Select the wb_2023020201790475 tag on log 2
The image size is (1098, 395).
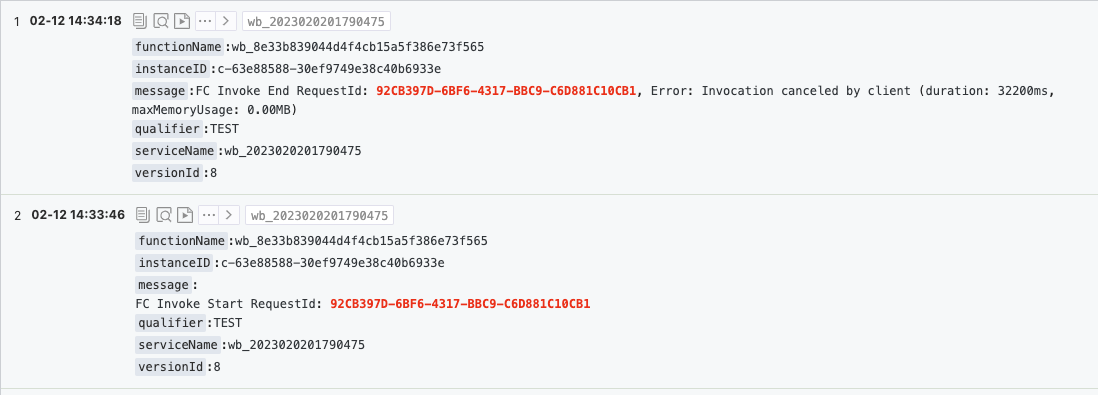[x=319, y=215]
